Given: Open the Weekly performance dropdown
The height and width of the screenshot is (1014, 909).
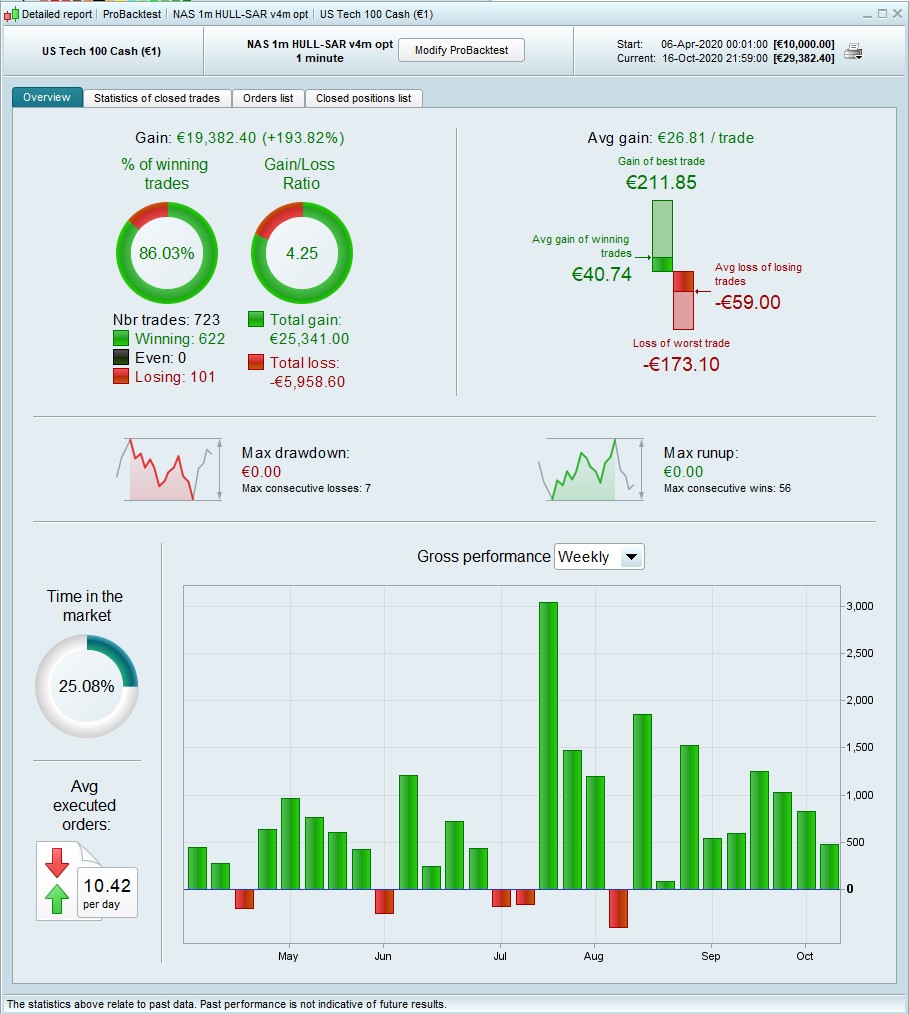Looking at the screenshot, I should (x=599, y=557).
